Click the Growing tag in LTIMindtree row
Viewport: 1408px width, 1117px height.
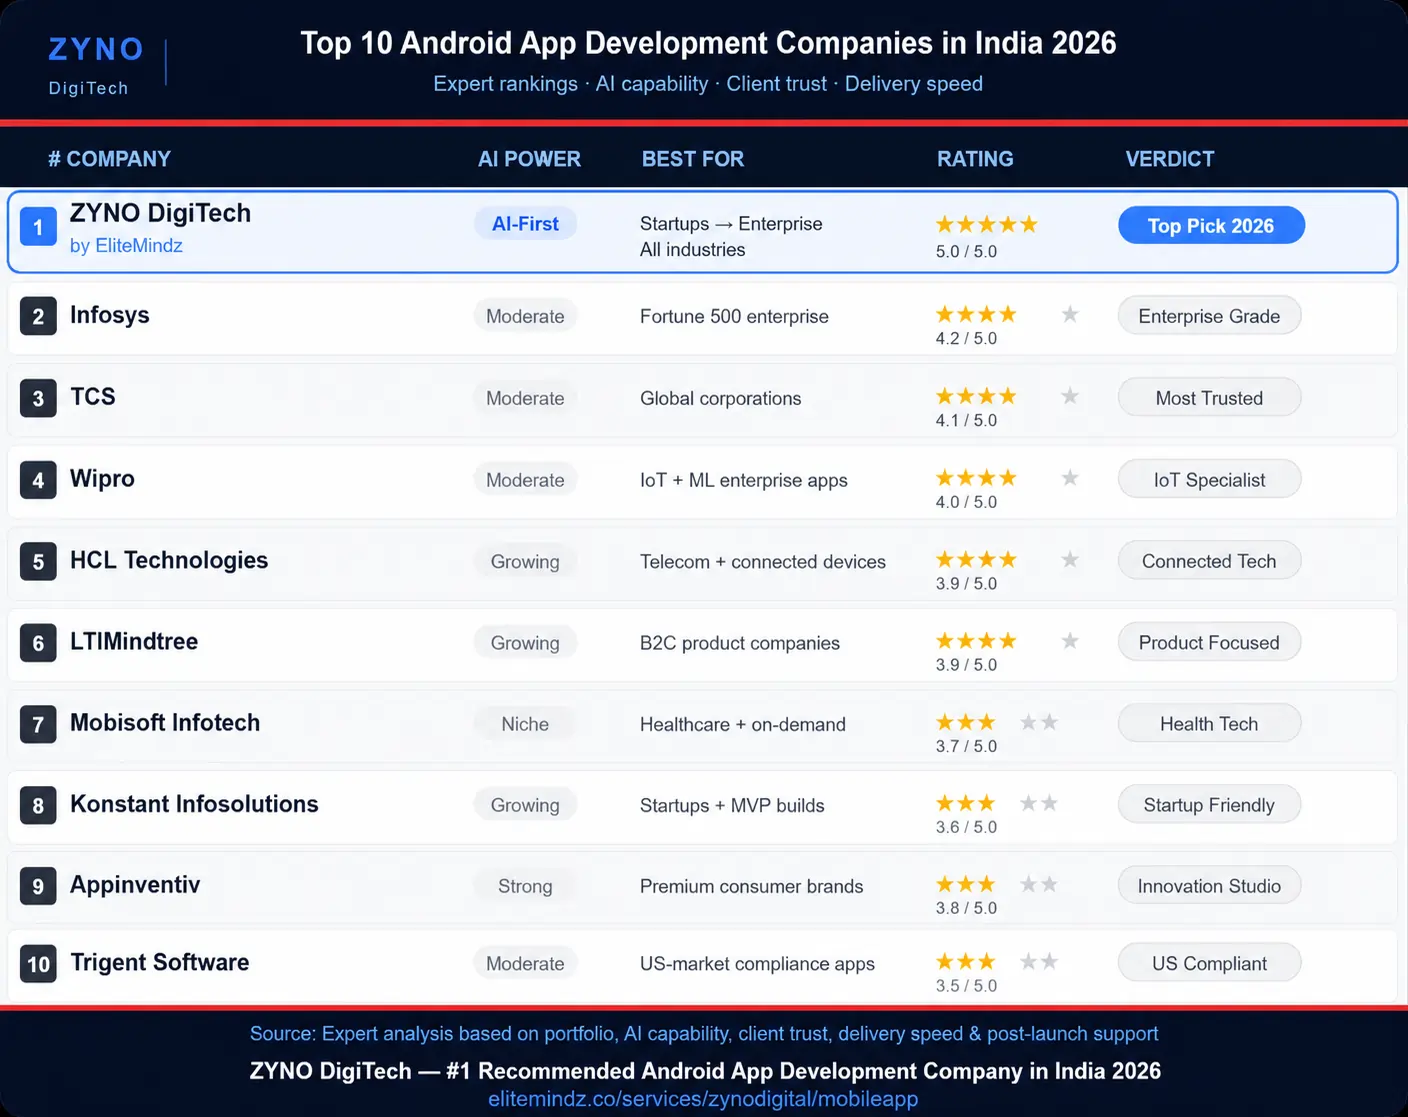525,643
